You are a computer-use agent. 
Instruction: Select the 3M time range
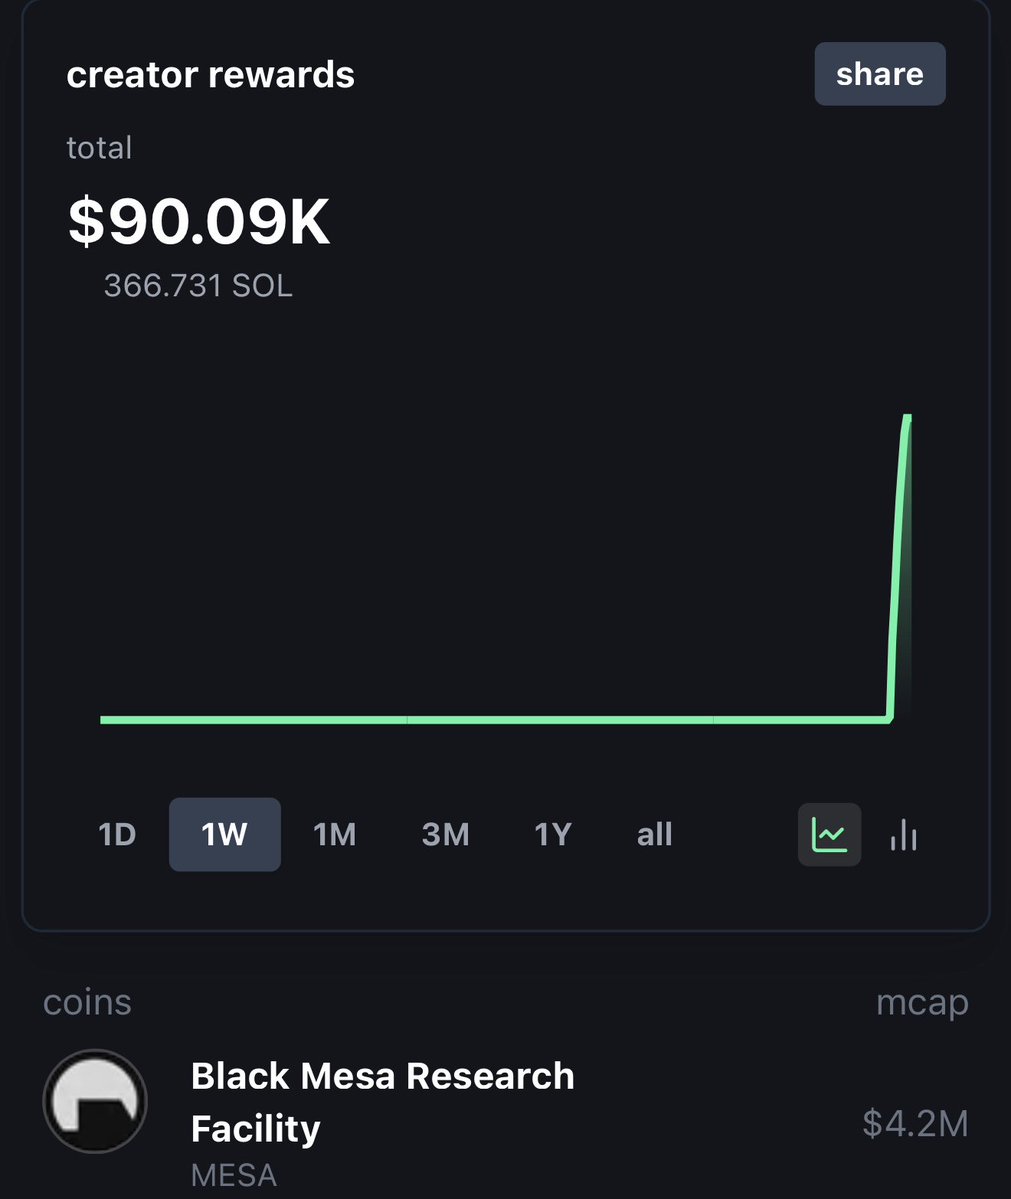[x=445, y=834]
